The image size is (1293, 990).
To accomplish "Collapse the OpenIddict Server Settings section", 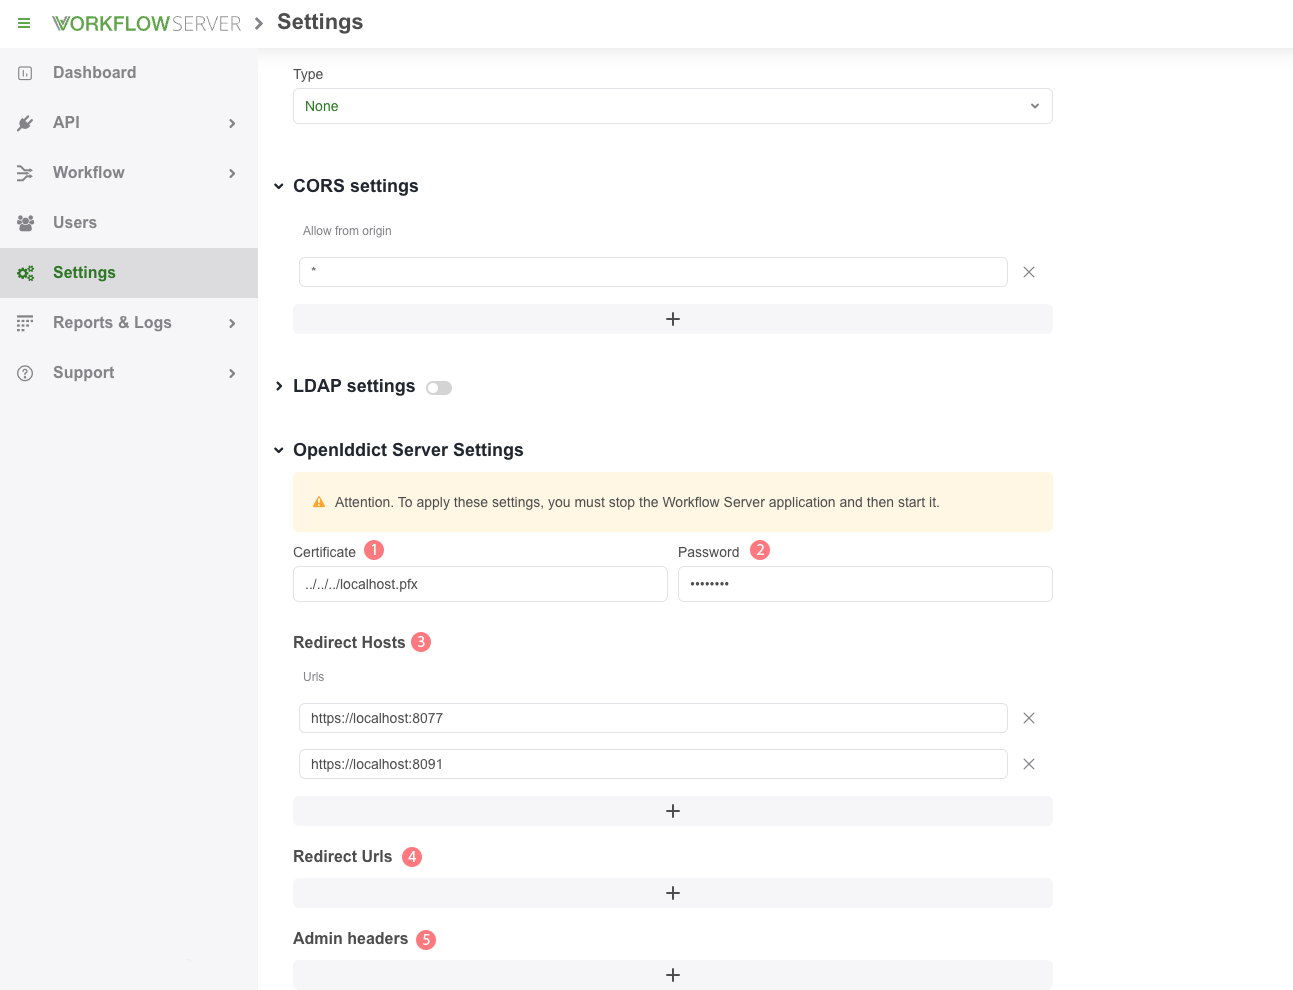I will (279, 451).
